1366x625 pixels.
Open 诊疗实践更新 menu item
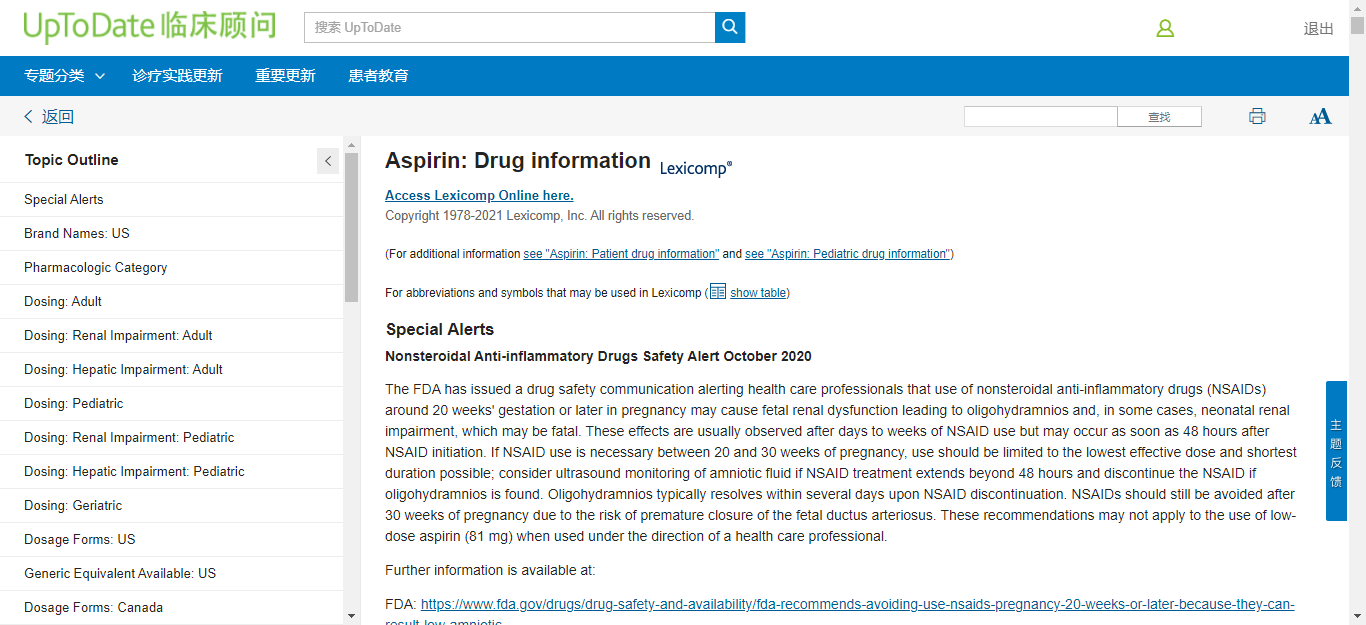click(177, 76)
